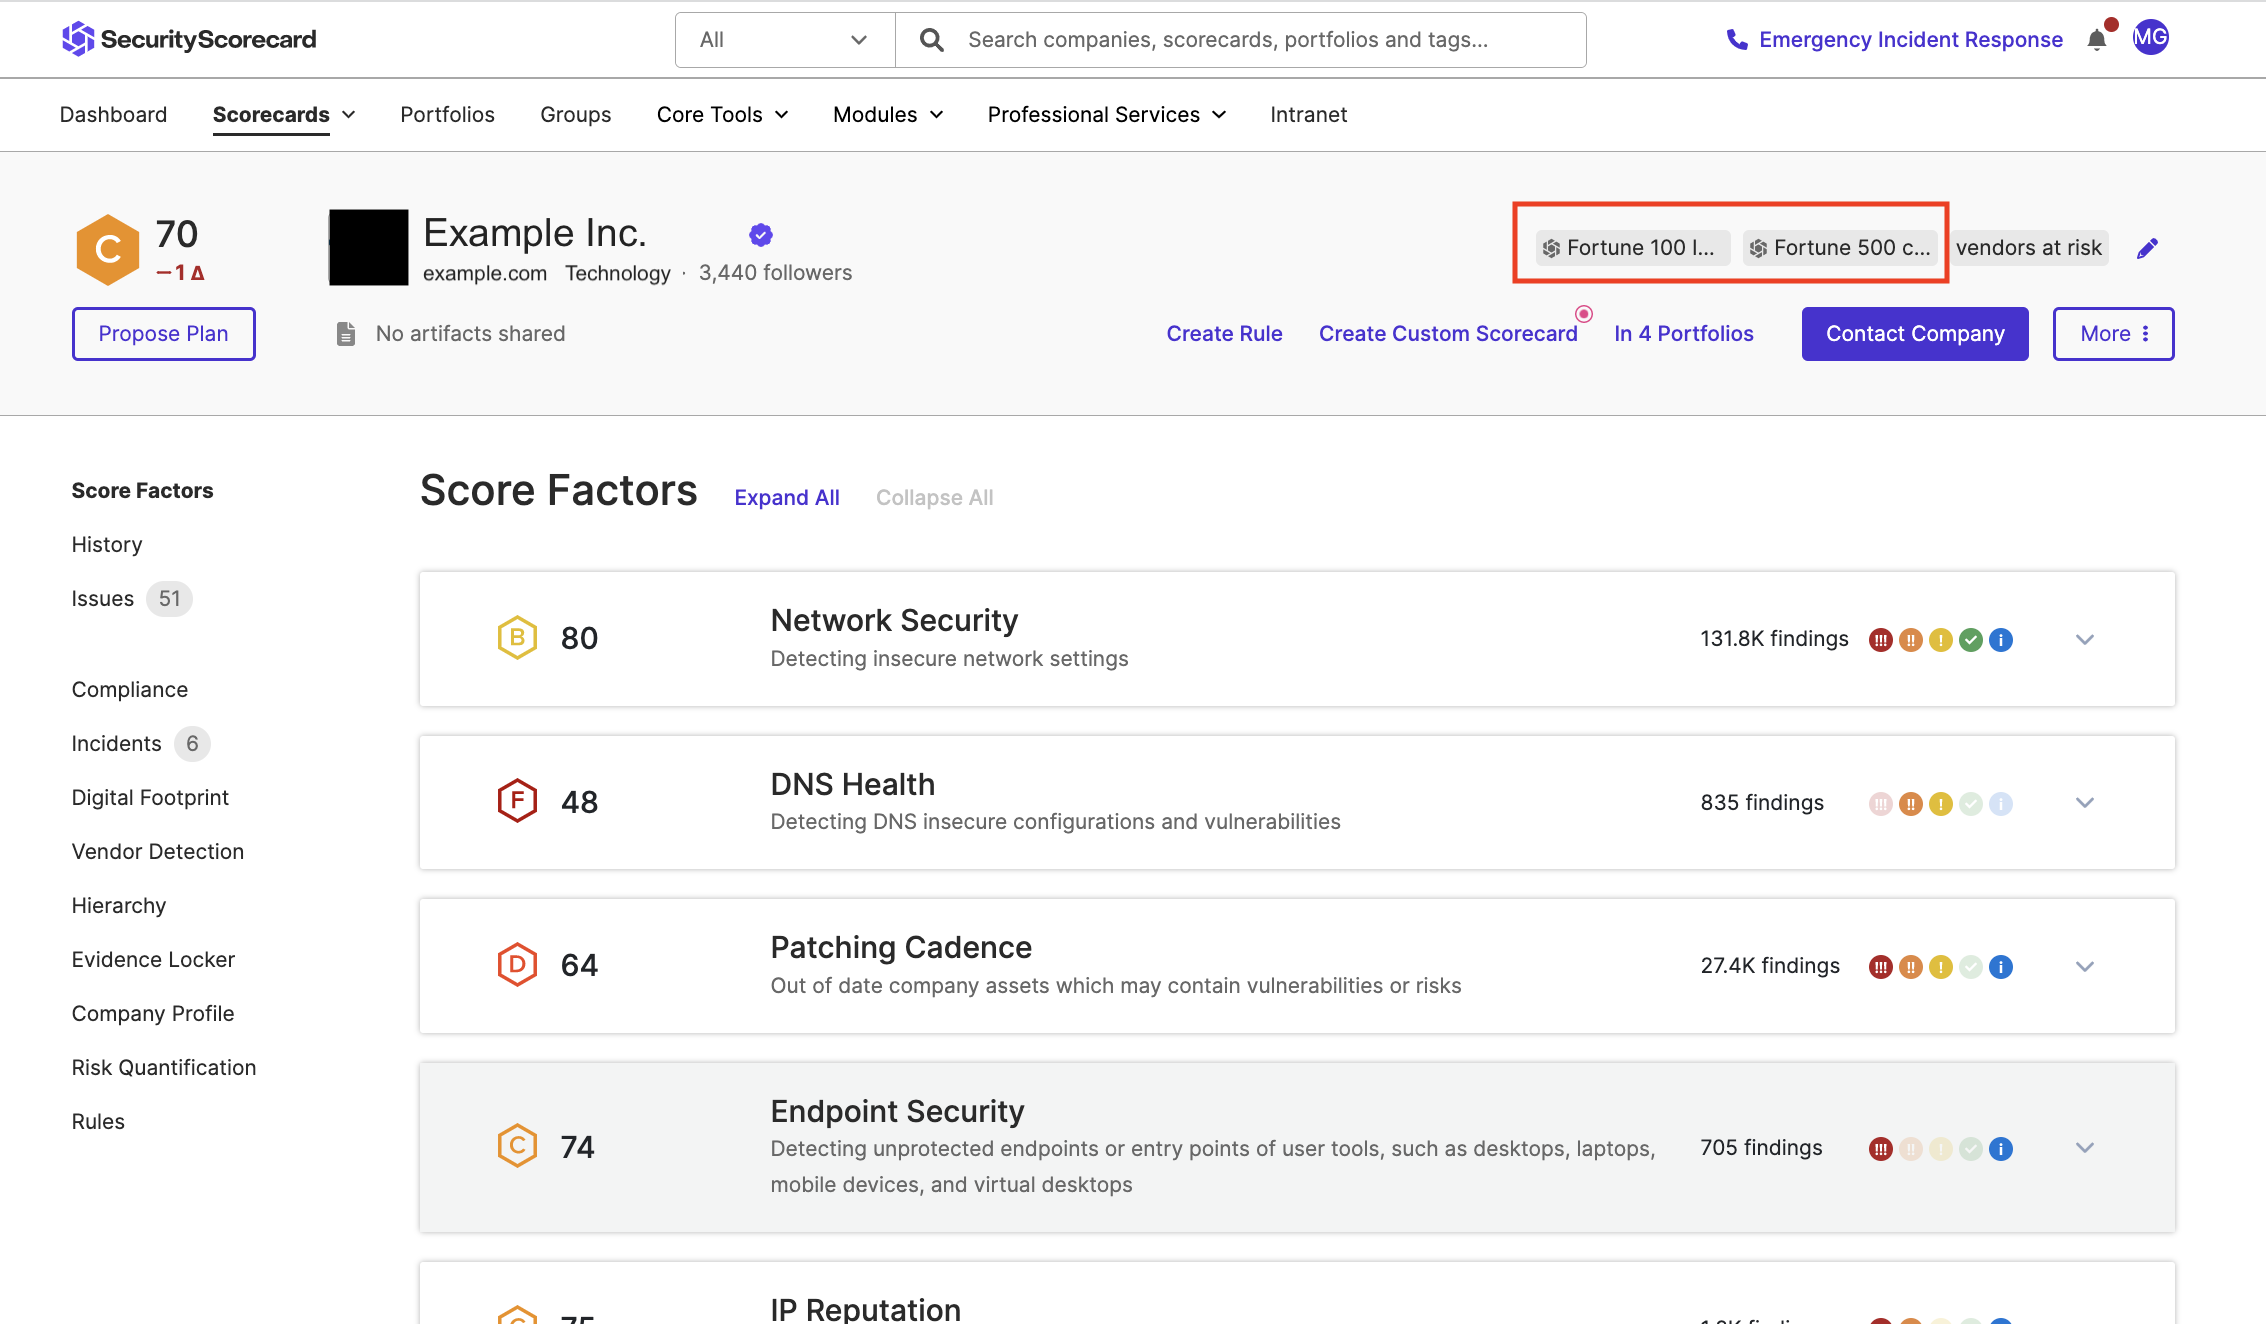Image resolution: width=2266 pixels, height=1324 pixels.
Task: Click Network Security orange high severity icon
Action: pos(1911,640)
